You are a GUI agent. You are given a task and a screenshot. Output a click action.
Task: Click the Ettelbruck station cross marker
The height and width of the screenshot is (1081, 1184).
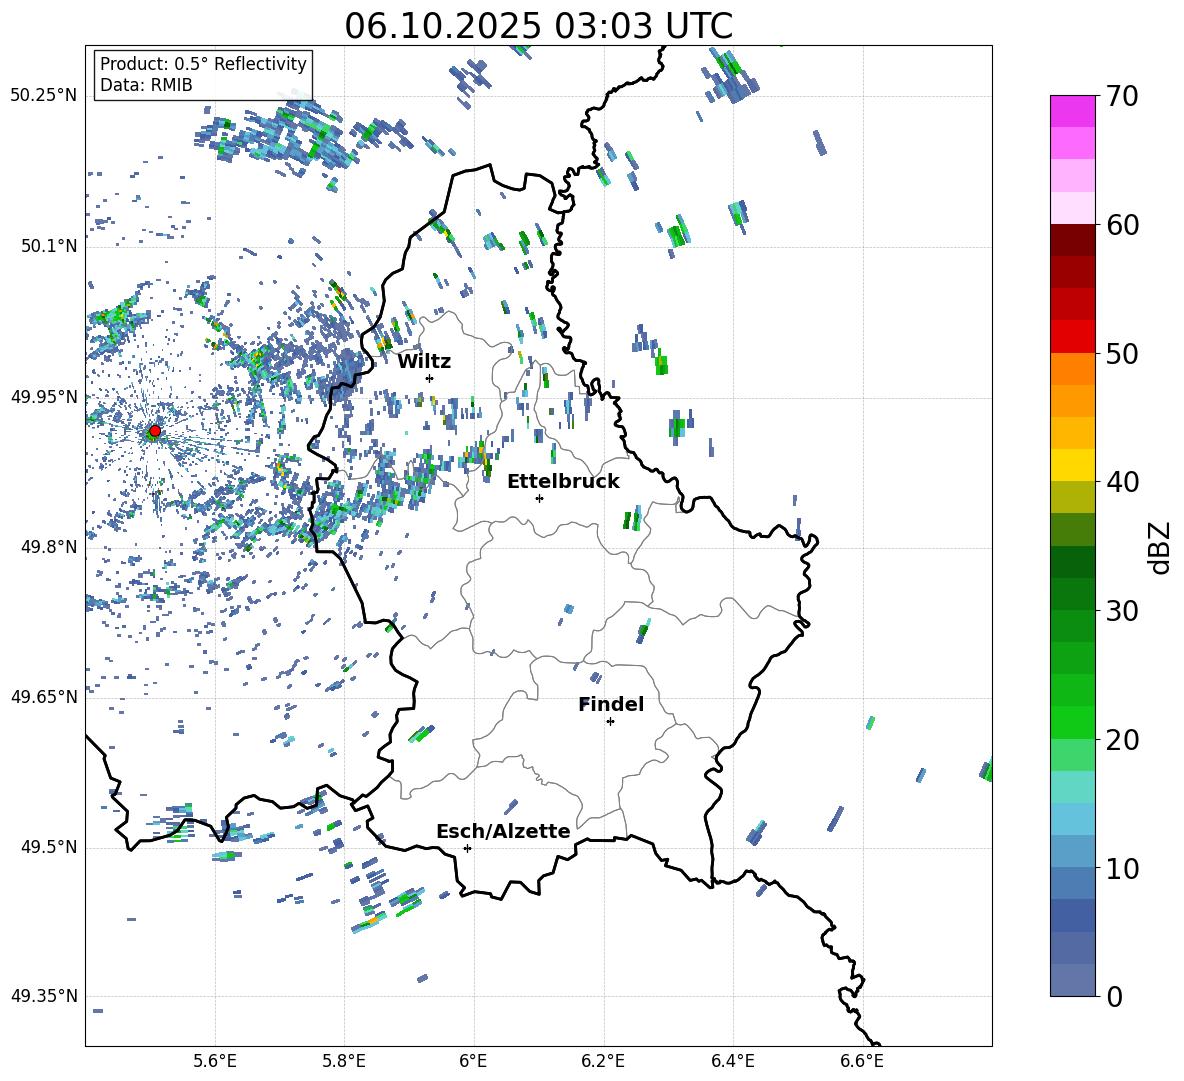click(539, 498)
